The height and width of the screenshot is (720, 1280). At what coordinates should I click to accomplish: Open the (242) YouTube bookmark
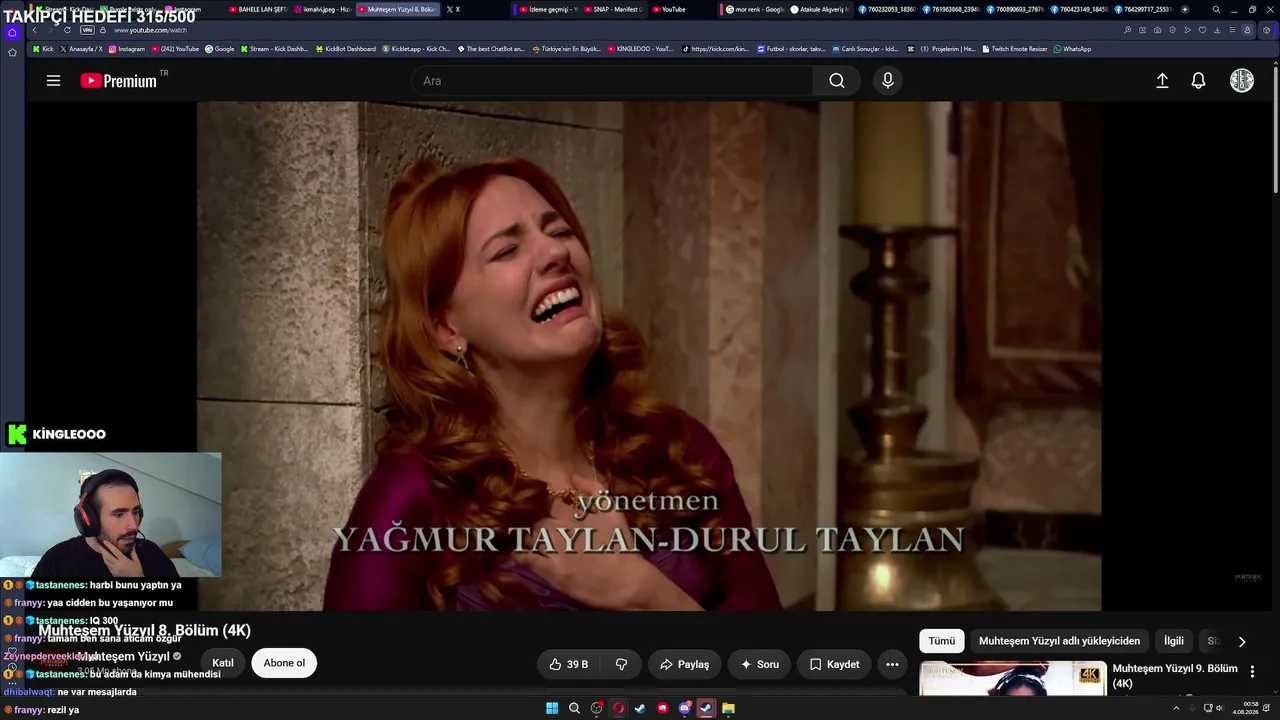pyautogui.click(x=175, y=49)
